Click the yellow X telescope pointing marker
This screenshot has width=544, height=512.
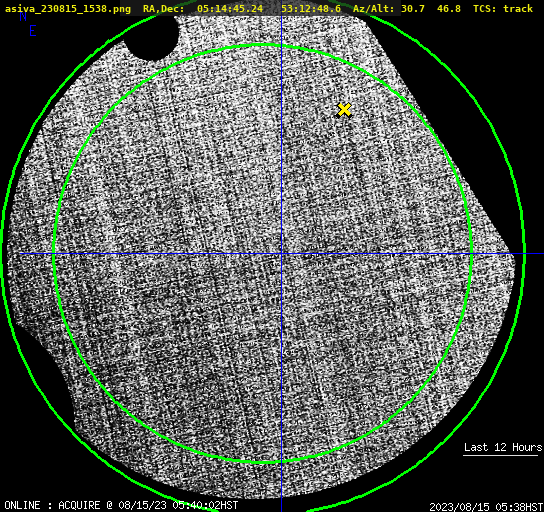coord(344,110)
